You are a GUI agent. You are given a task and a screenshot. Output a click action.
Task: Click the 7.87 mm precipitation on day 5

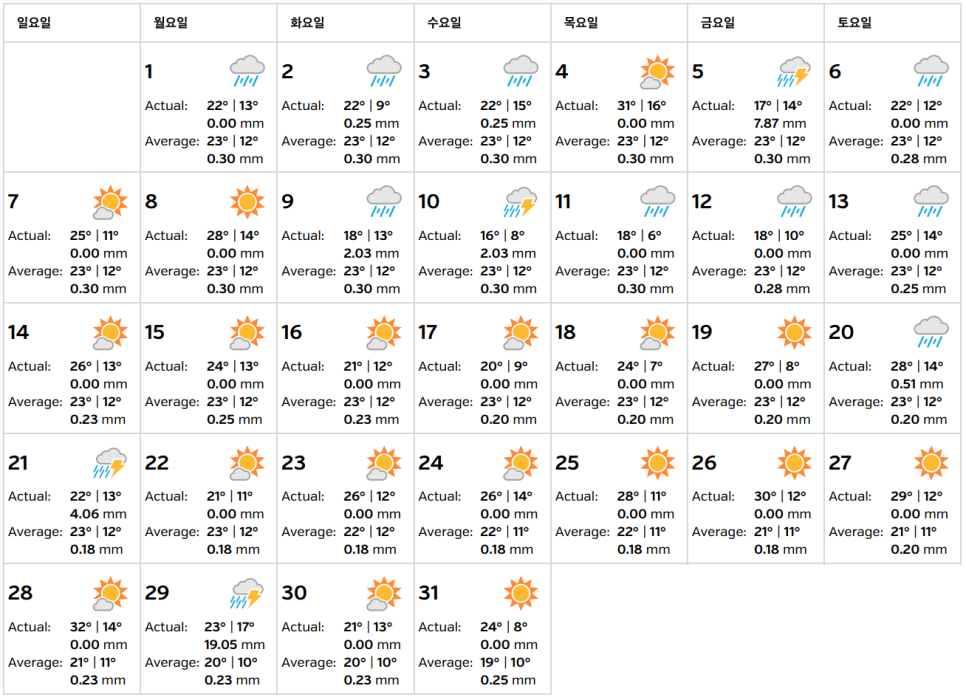pyautogui.click(x=780, y=123)
